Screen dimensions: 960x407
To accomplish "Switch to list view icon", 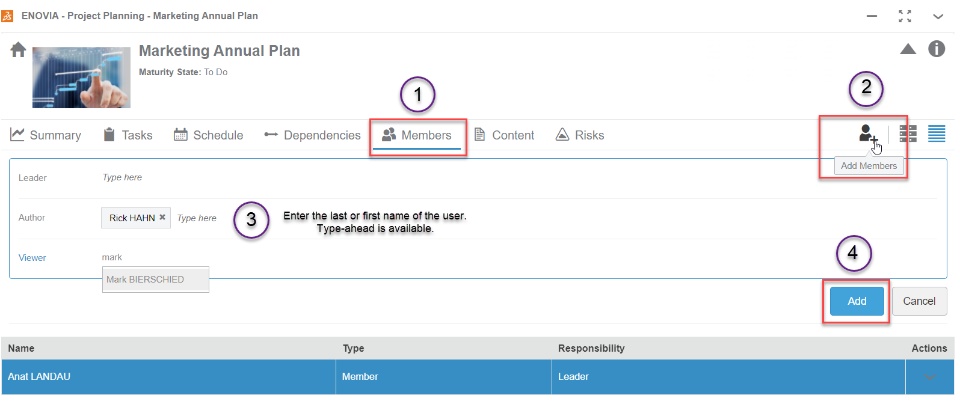I will (x=936, y=134).
